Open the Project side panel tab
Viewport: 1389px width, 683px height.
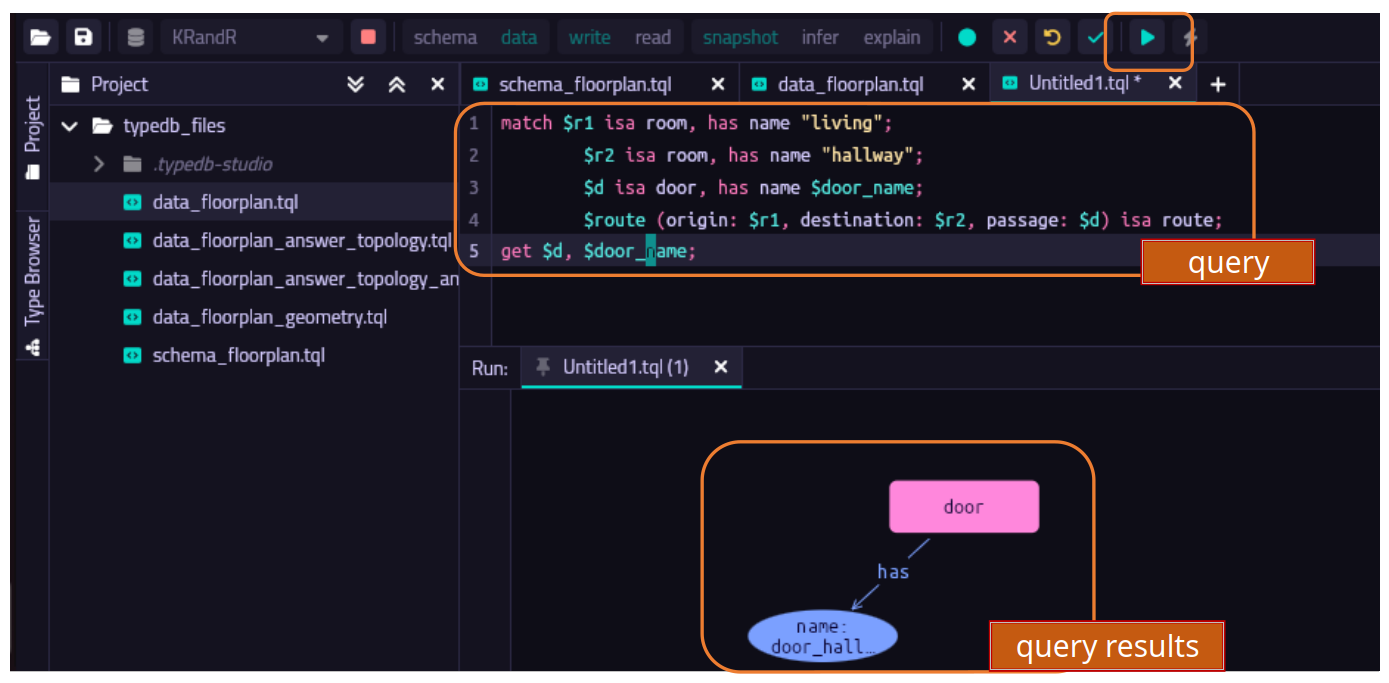[33, 138]
